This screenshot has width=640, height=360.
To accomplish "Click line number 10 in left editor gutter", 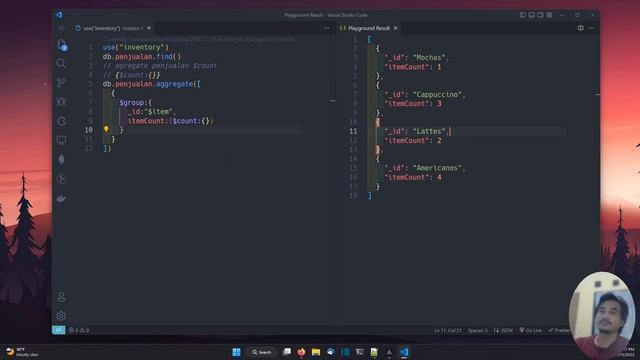I will click(89, 130).
